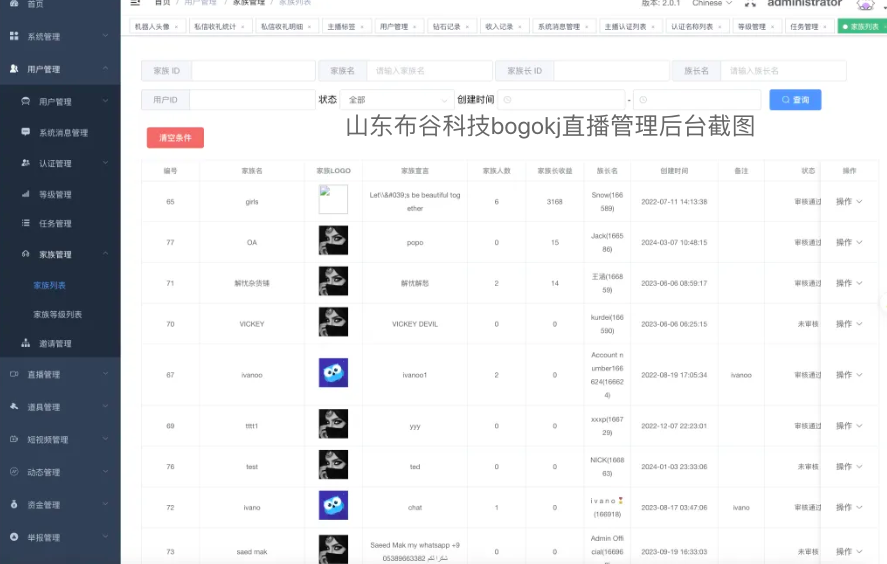The width and height of the screenshot is (887, 564).
Task: Open the Chinese language dropdown
Action: 712,4
